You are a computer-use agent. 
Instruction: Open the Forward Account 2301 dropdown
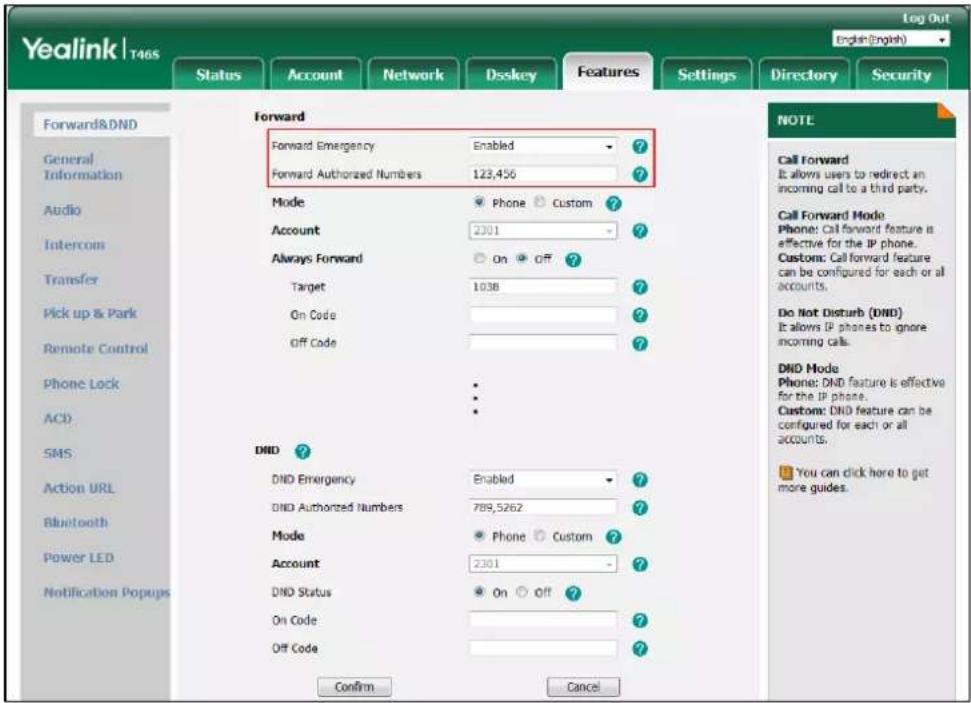point(542,231)
